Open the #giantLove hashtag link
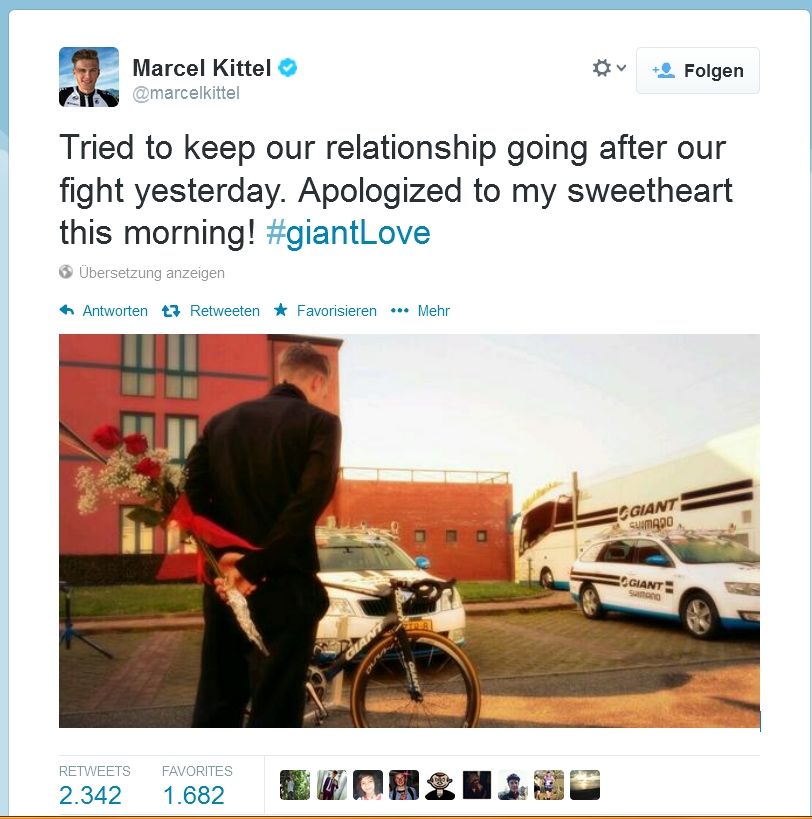The image size is (812, 819). point(348,232)
